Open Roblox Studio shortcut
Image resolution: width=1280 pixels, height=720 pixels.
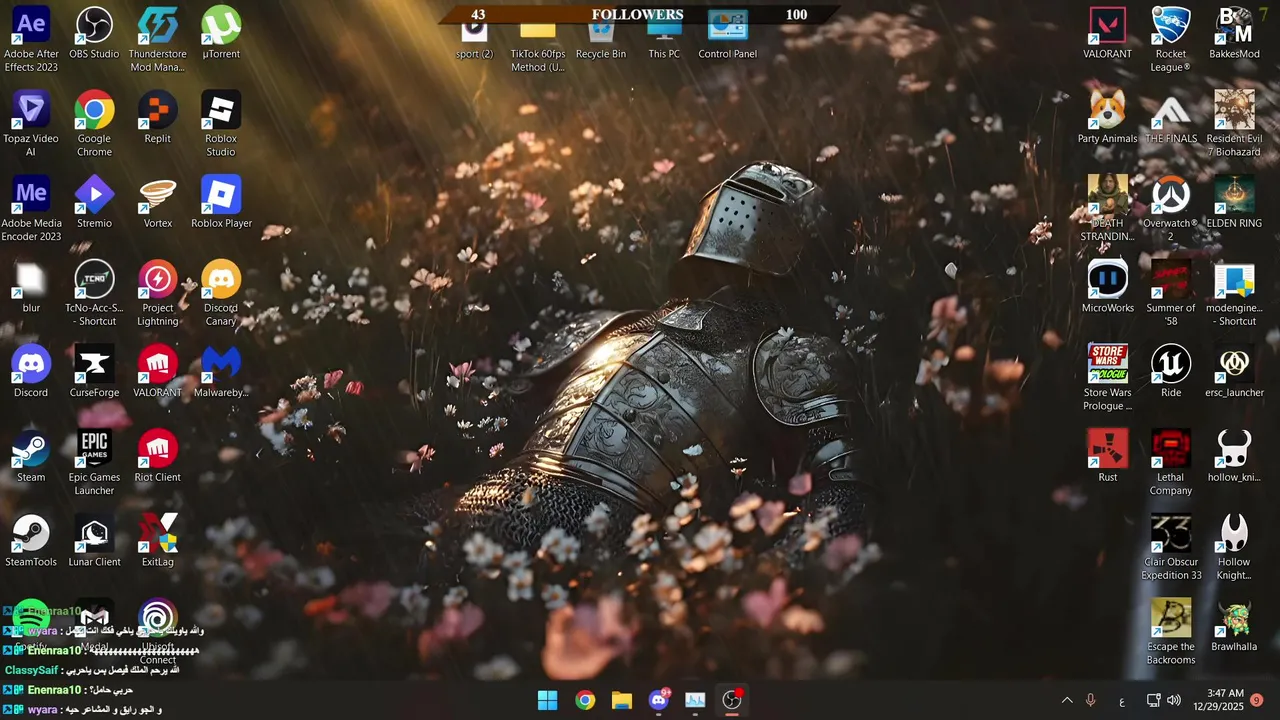(221, 125)
